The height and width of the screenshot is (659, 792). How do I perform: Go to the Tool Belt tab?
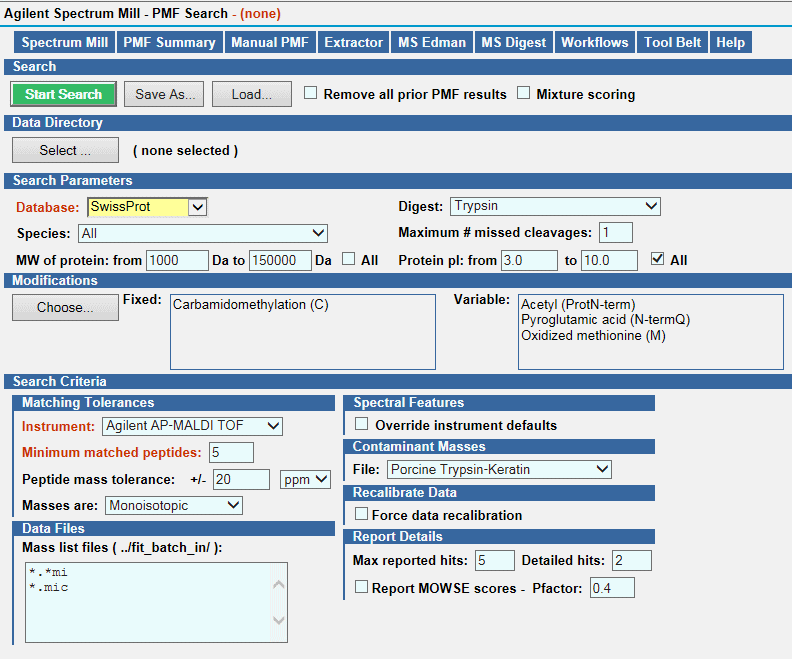673,42
